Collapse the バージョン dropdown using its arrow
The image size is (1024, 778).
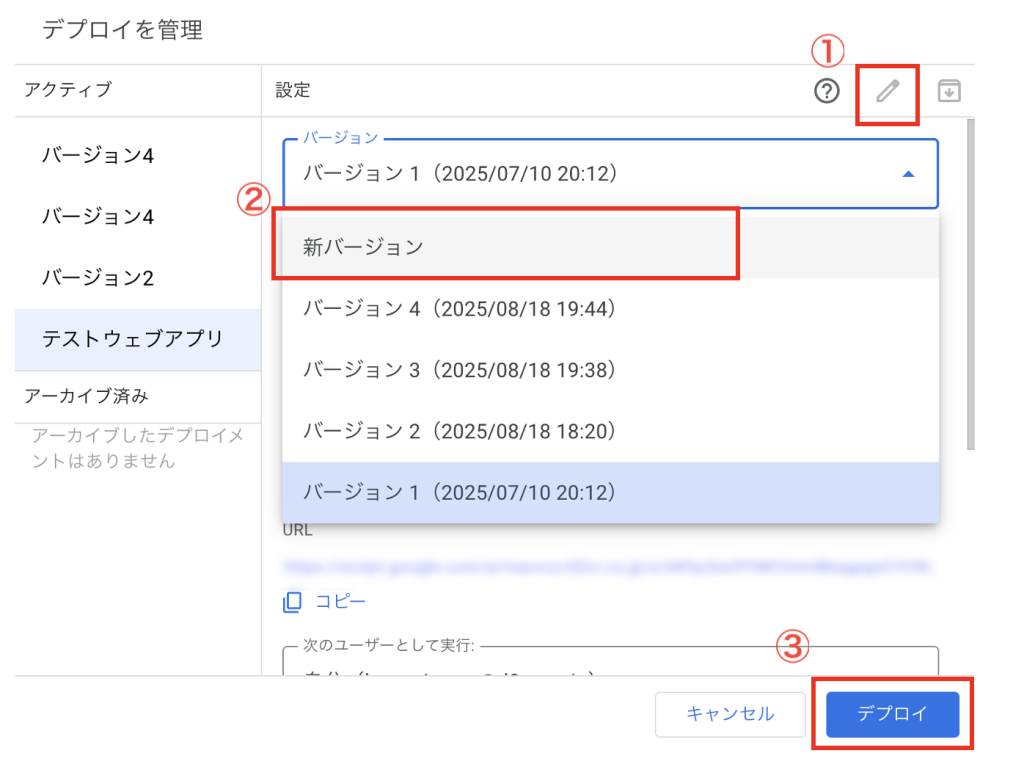click(908, 174)
